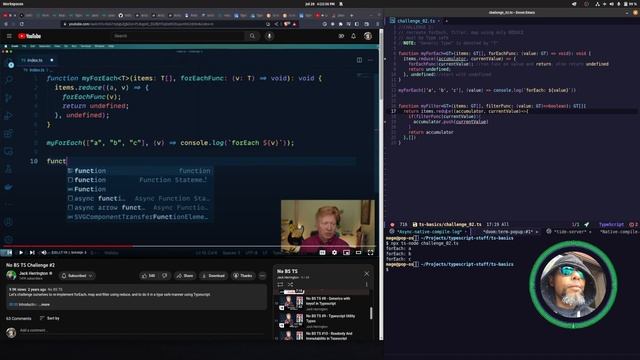Open the system volume indicator in tray

click(x=611, y=4)
